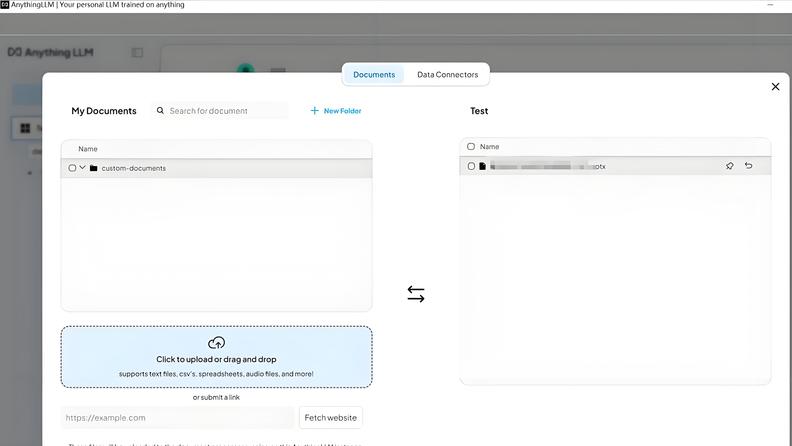Click the magnifier icon in the search box
Image resolution: width=792 pixels, height=446 pixels.
[x=160, y=111]
